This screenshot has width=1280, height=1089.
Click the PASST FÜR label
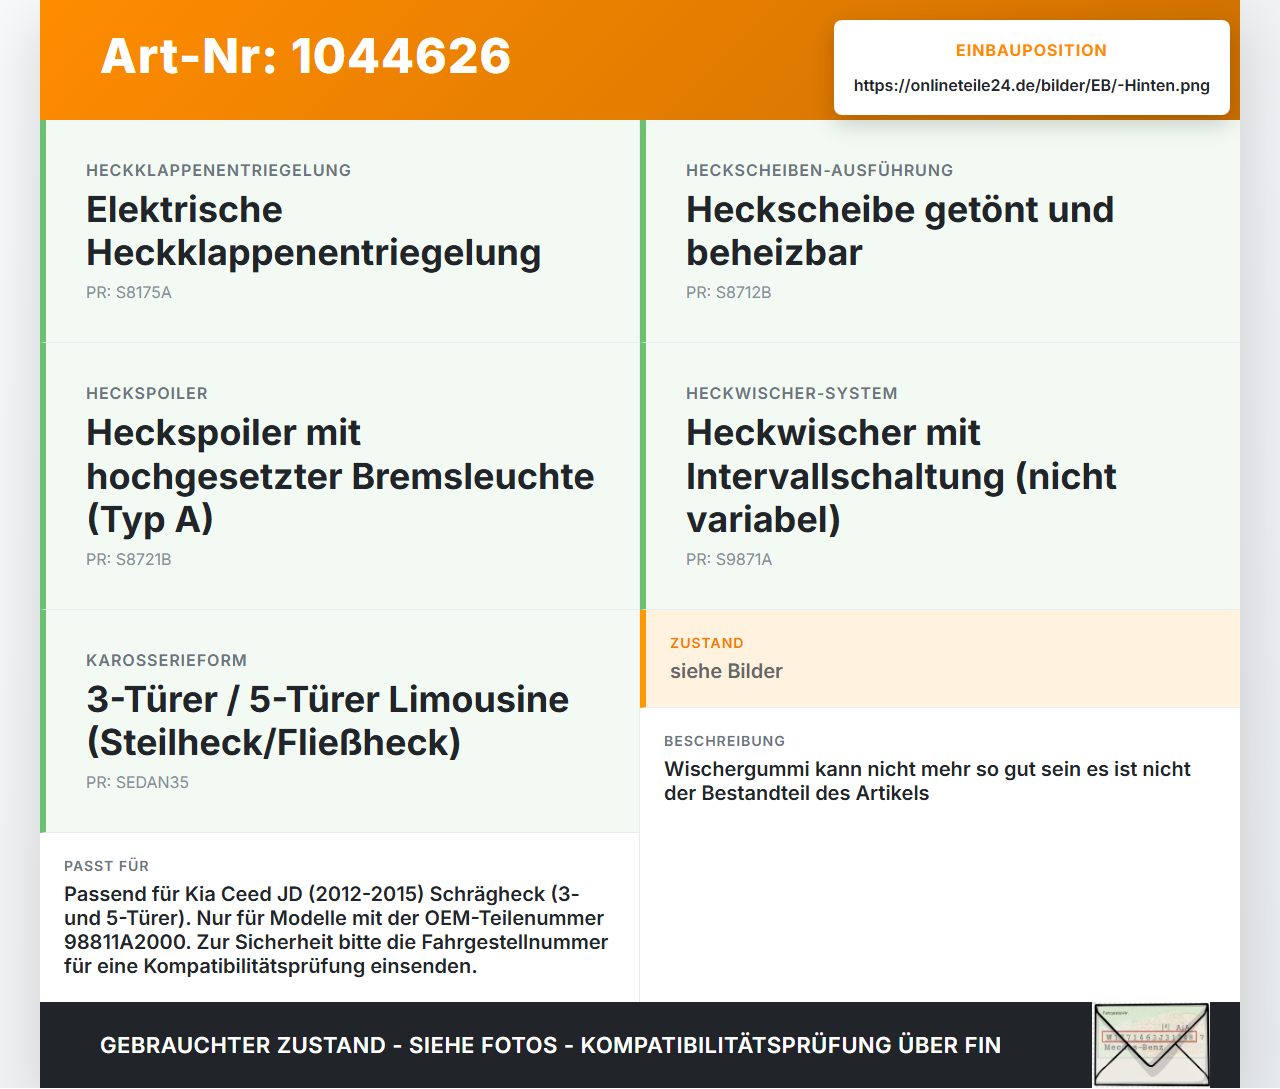(x=107, y=866)
